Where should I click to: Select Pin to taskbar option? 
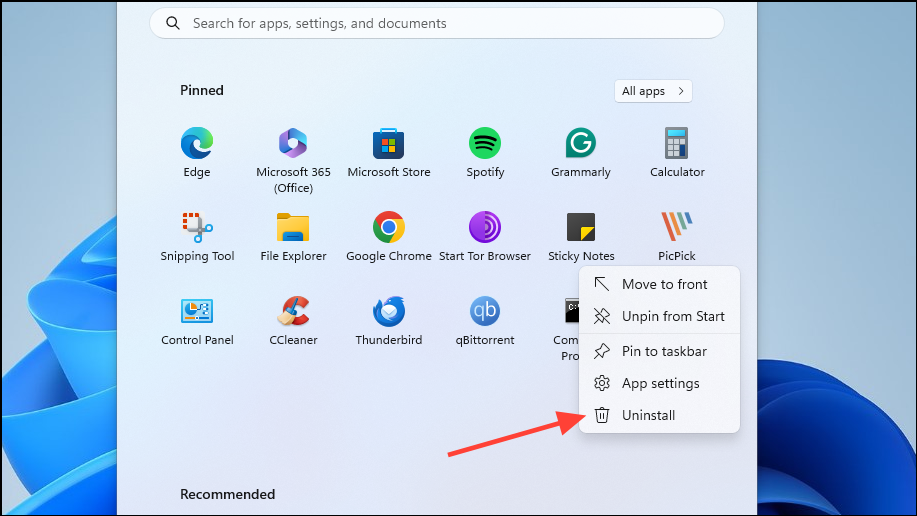(659, 352)
